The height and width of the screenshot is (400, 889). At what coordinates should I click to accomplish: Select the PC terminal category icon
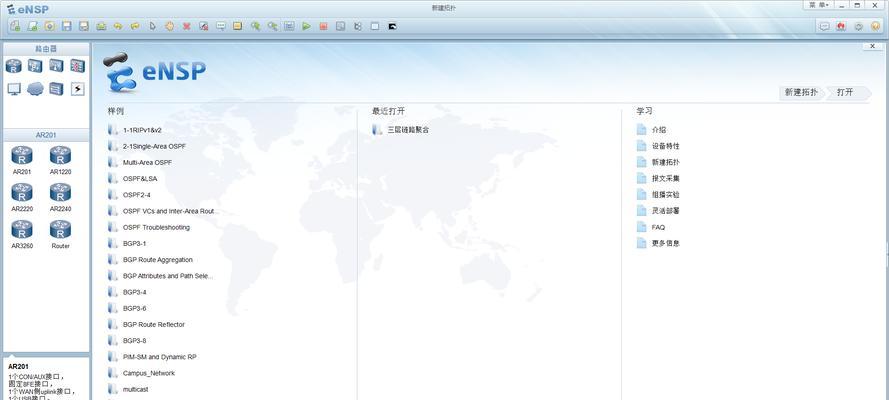tap(14, 89)
